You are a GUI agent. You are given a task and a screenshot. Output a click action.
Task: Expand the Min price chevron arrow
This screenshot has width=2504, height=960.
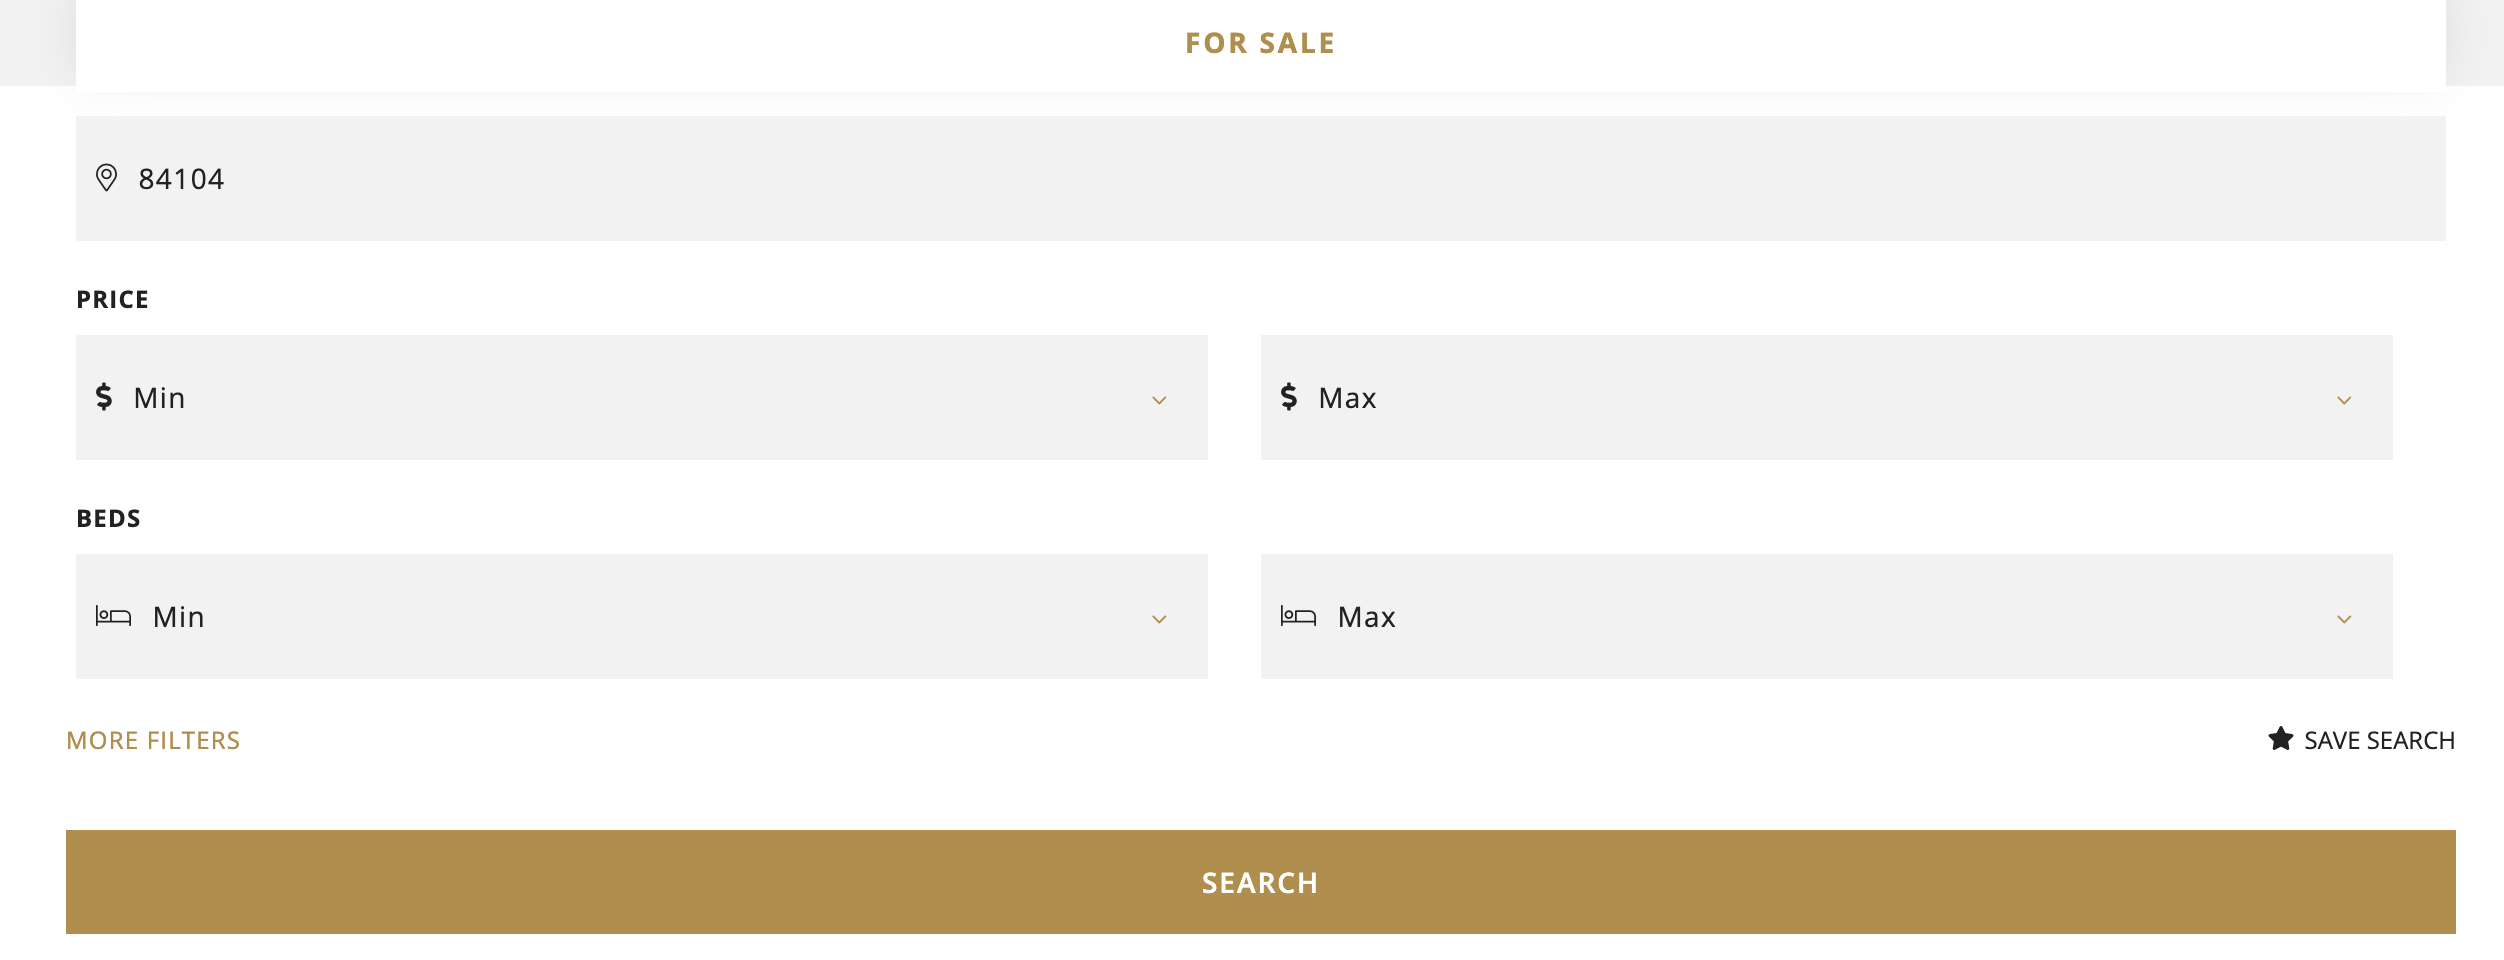1159,400
